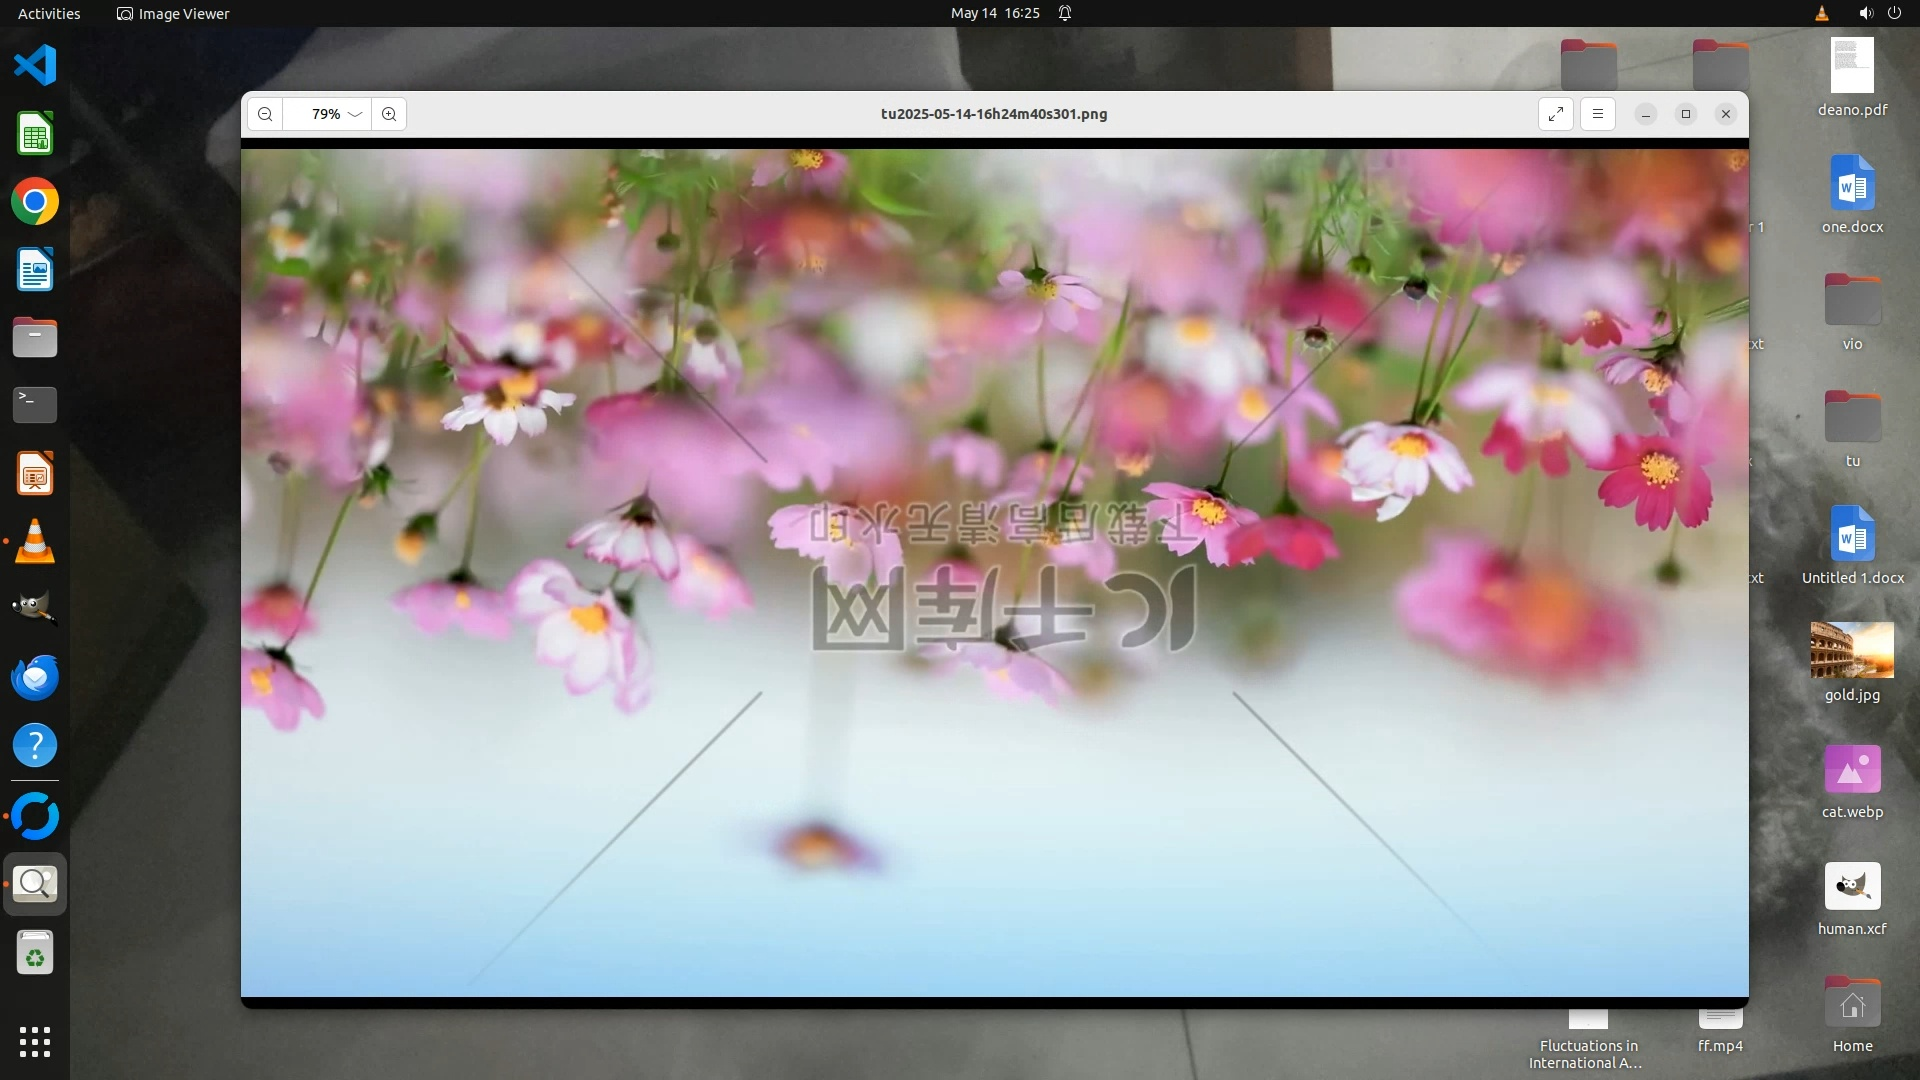Click the zoom out magnifier icon
The image size is (1920, 1080).
[x=265, y=114]
